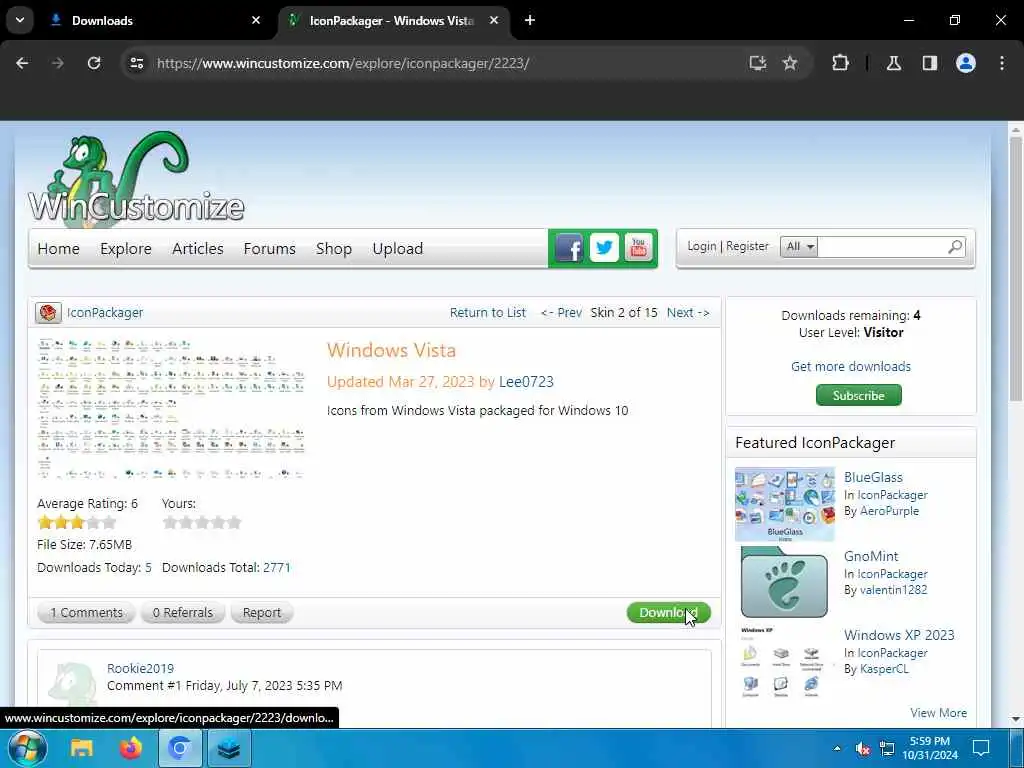Click the IconPackager category icon

coord(48,313)
